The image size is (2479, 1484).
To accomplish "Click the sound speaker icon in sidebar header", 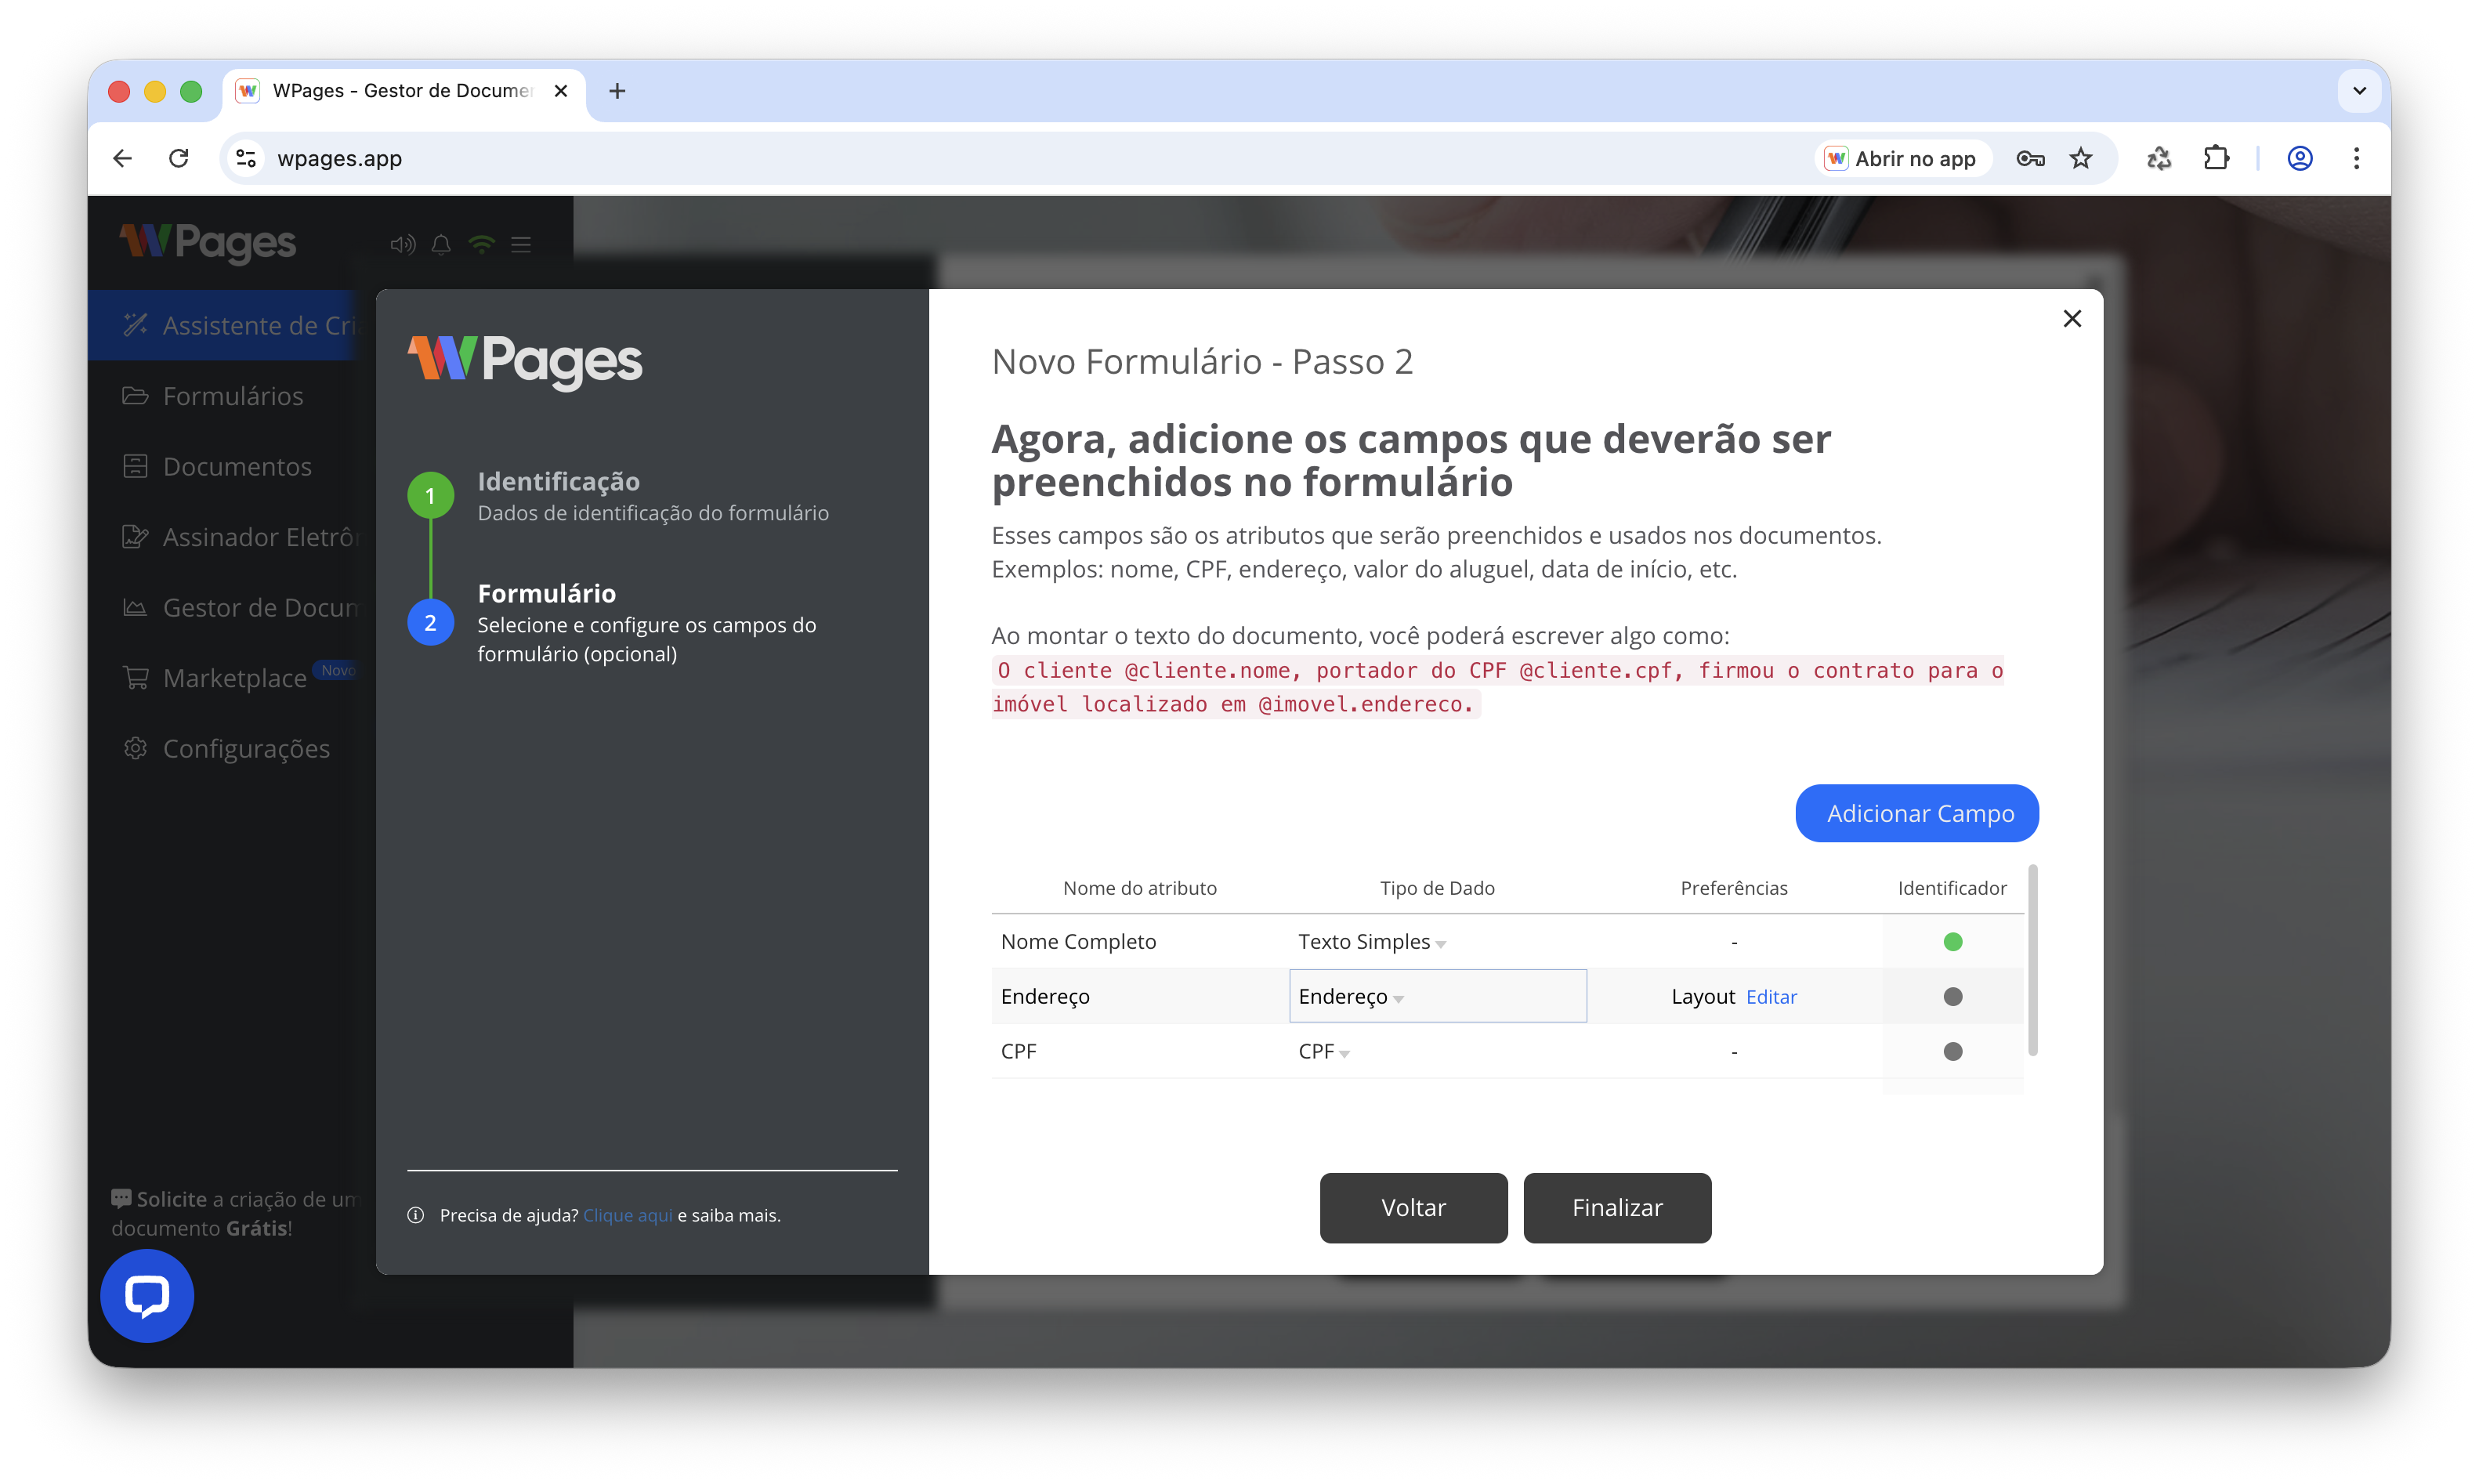I will pos(402,245).
